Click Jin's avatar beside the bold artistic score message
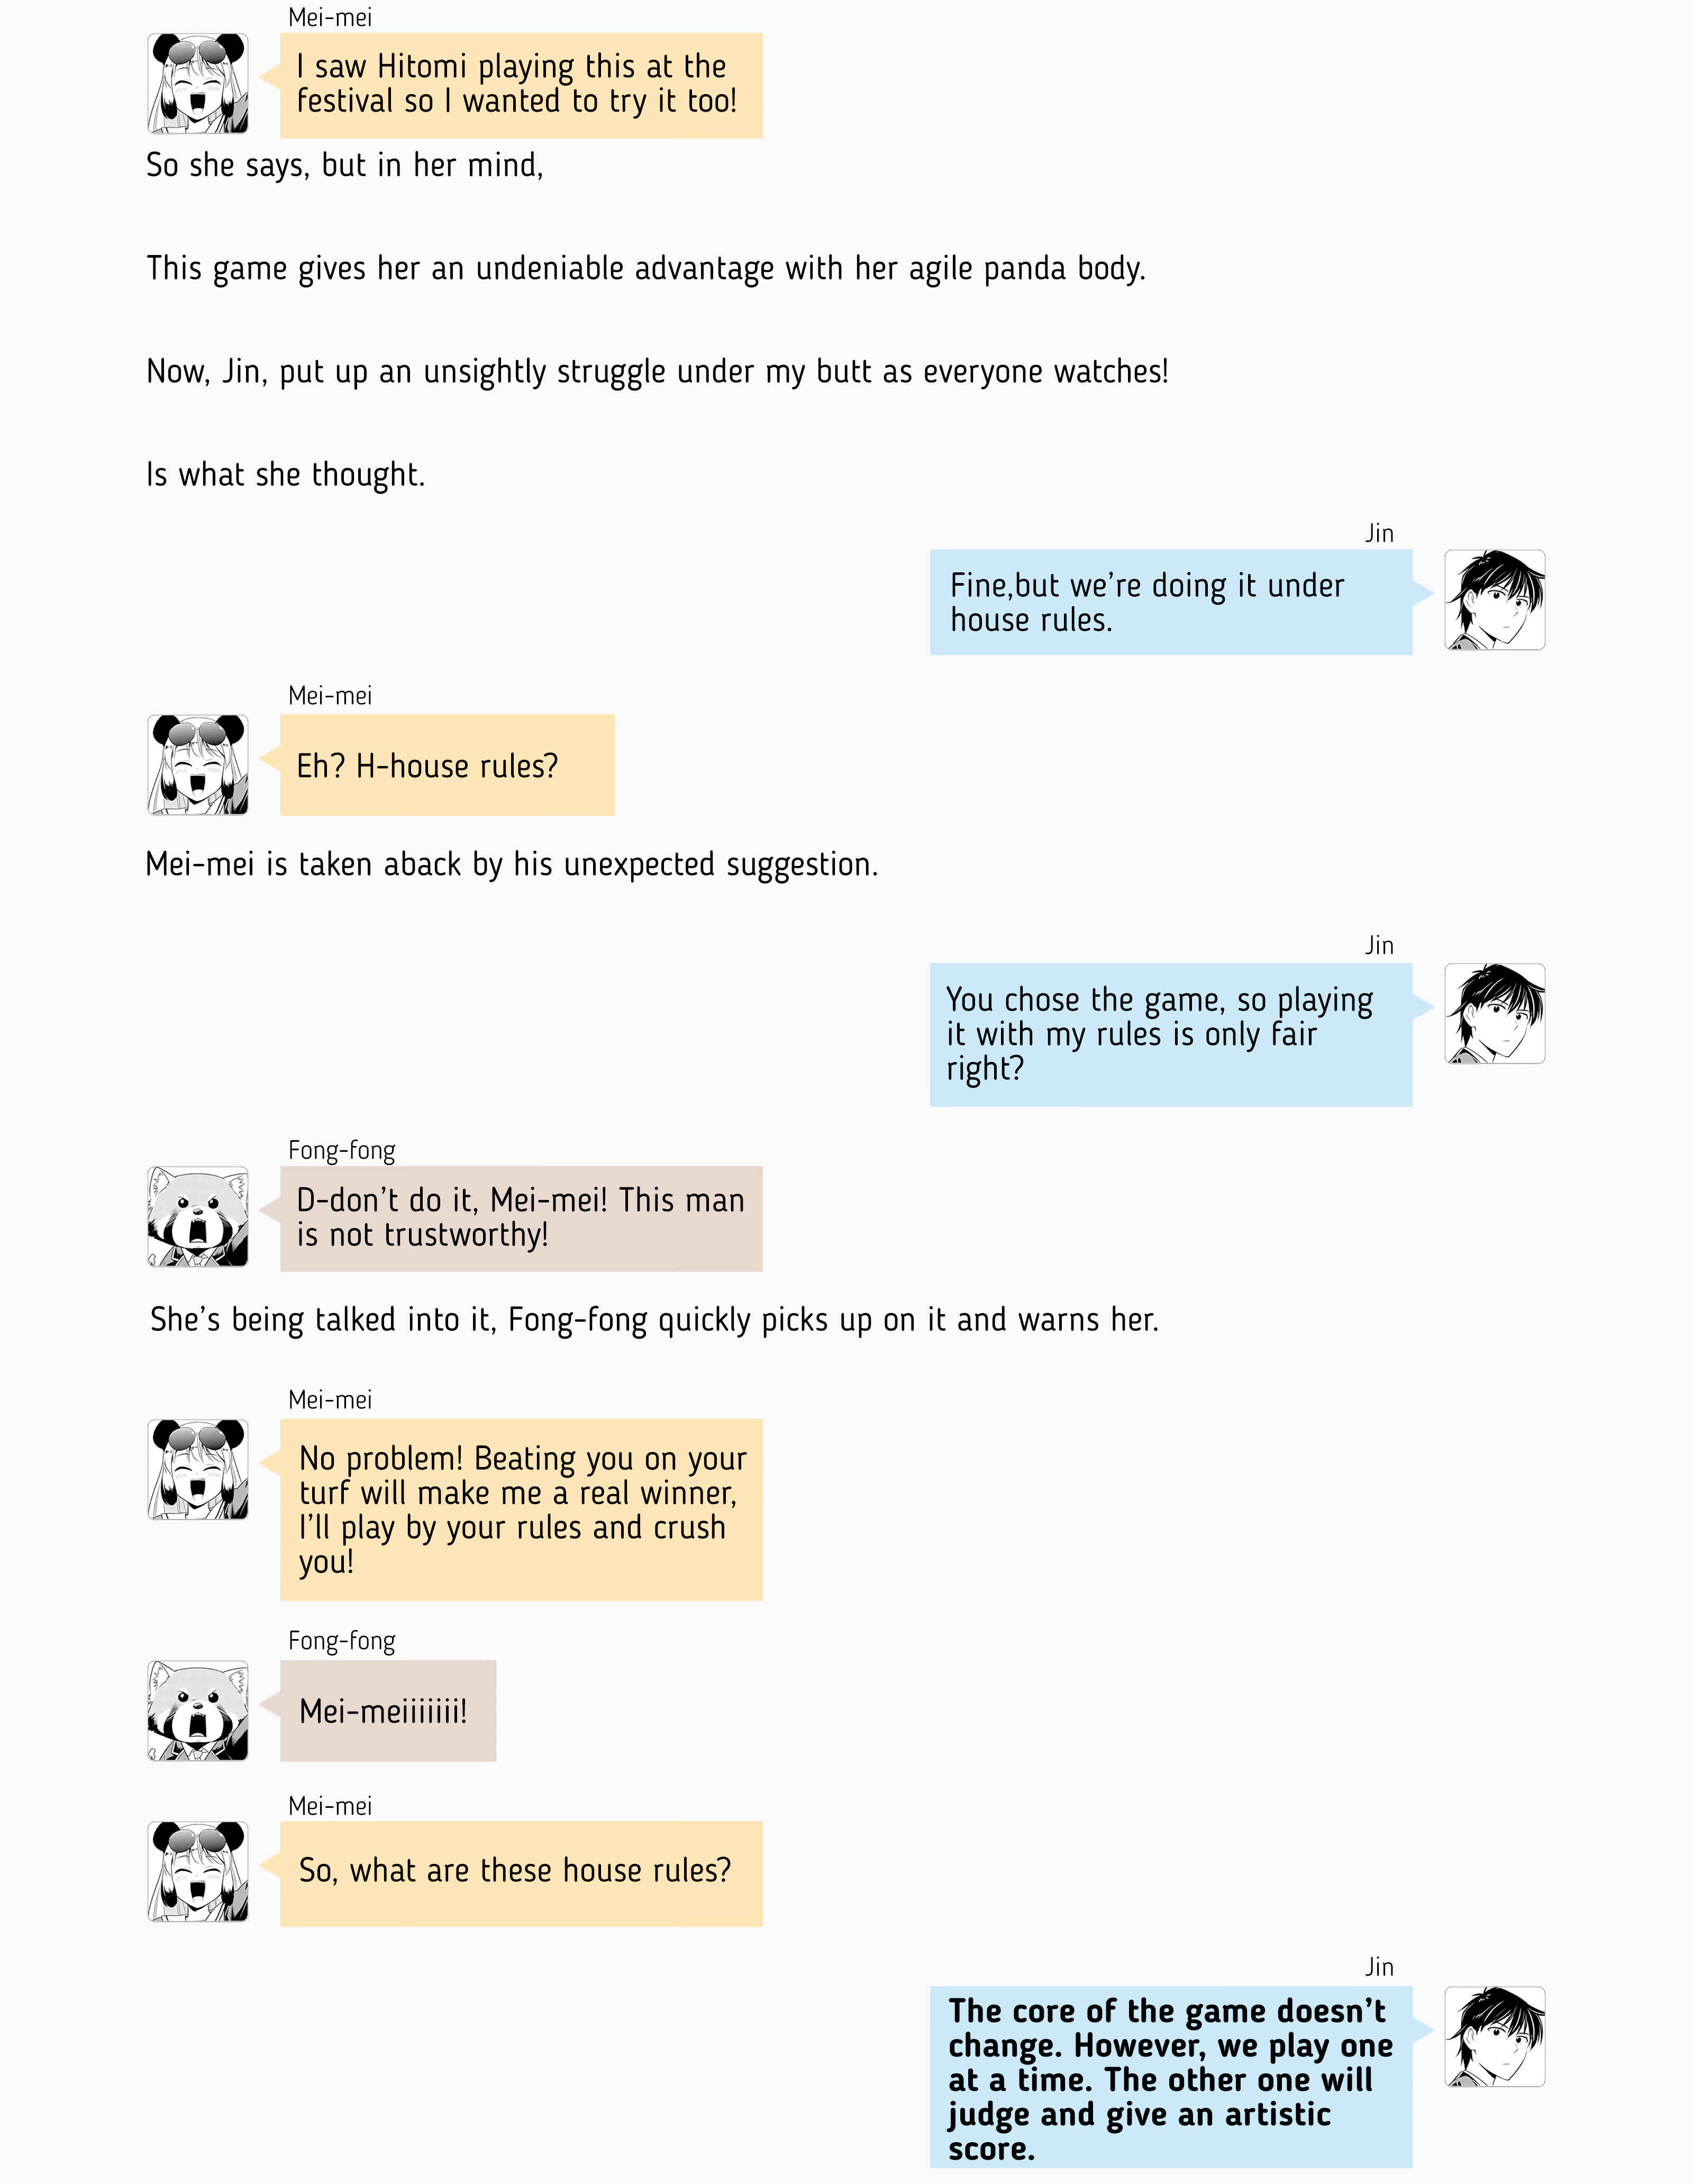Screen dimensions: 1693x2184 click(1494, 2037)
